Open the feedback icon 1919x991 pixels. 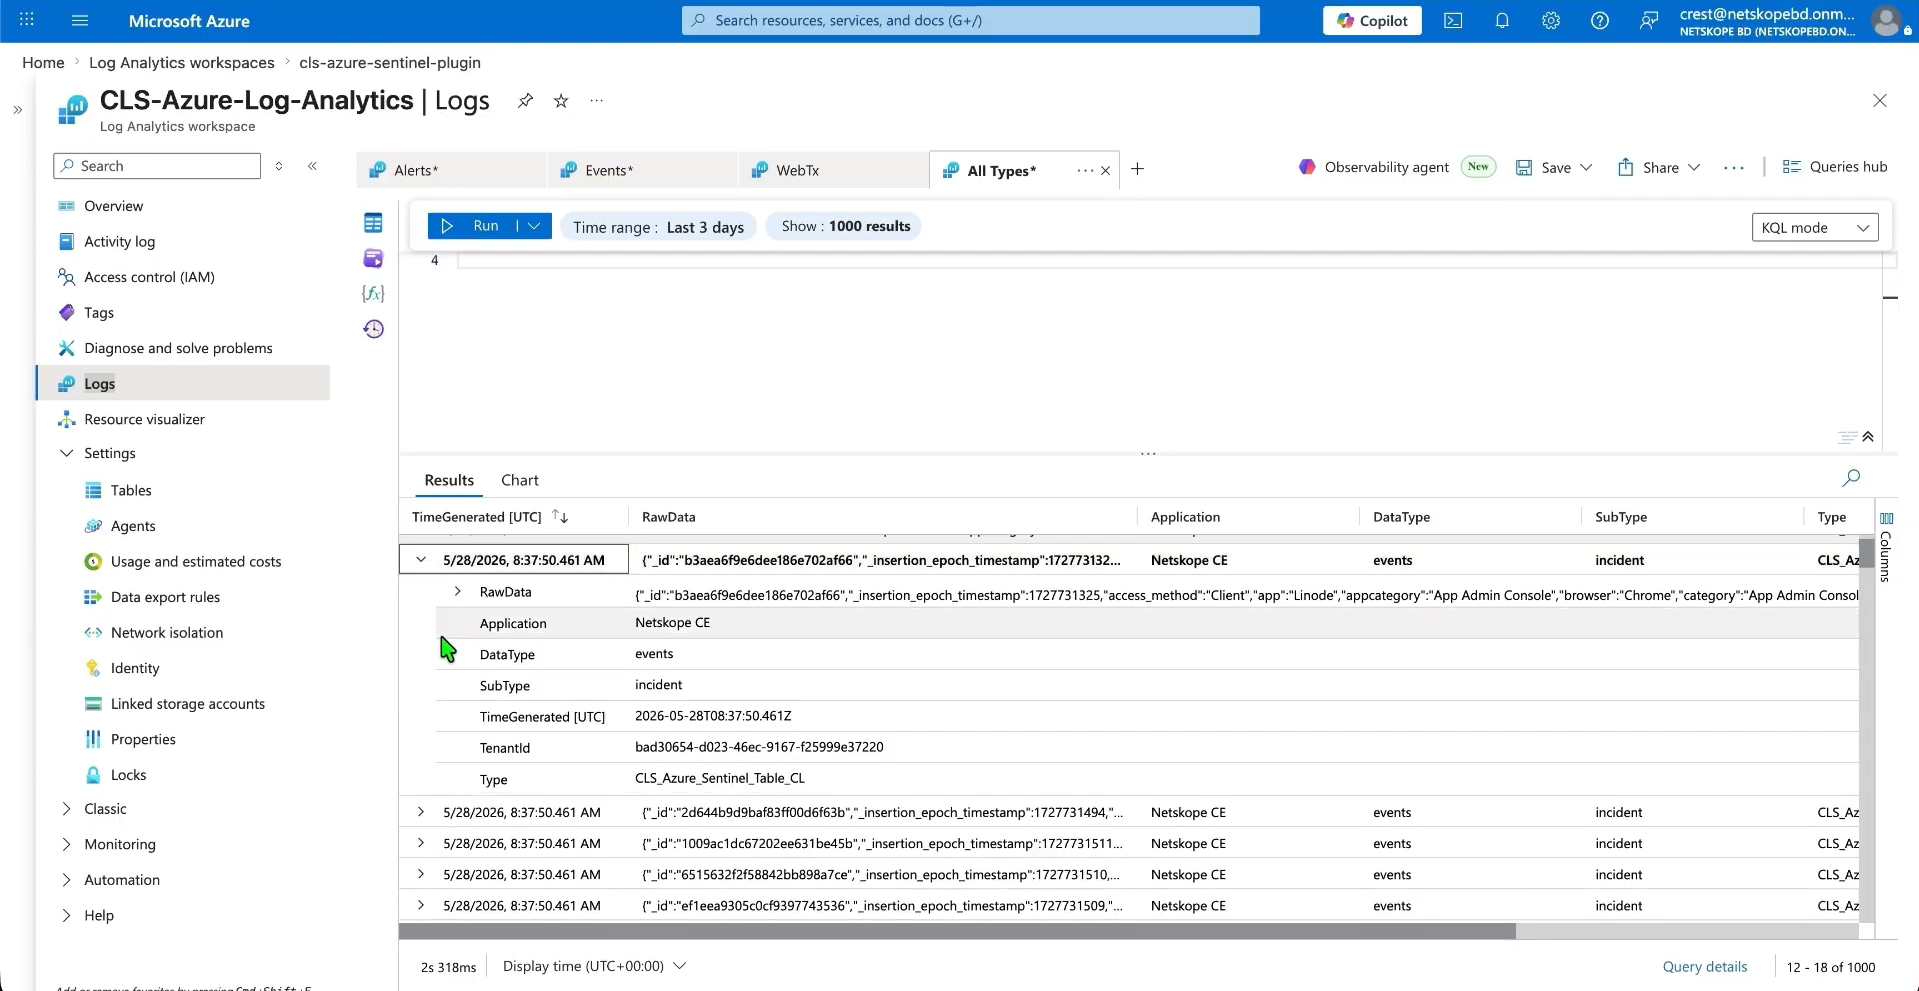pos(1649,20)
